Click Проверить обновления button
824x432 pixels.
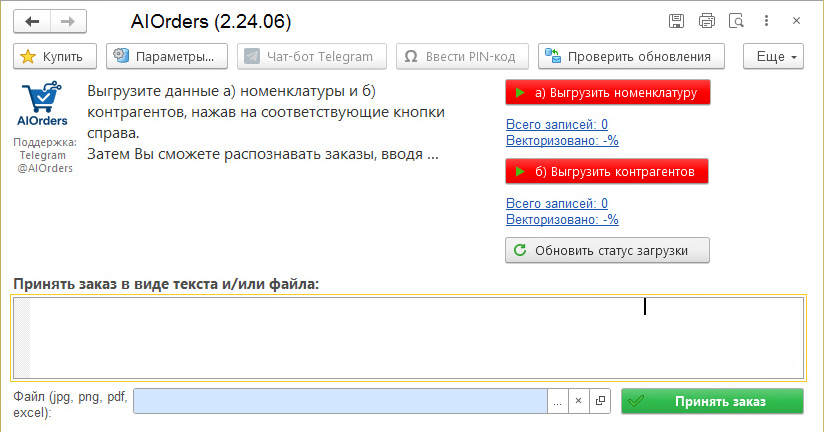631,57
